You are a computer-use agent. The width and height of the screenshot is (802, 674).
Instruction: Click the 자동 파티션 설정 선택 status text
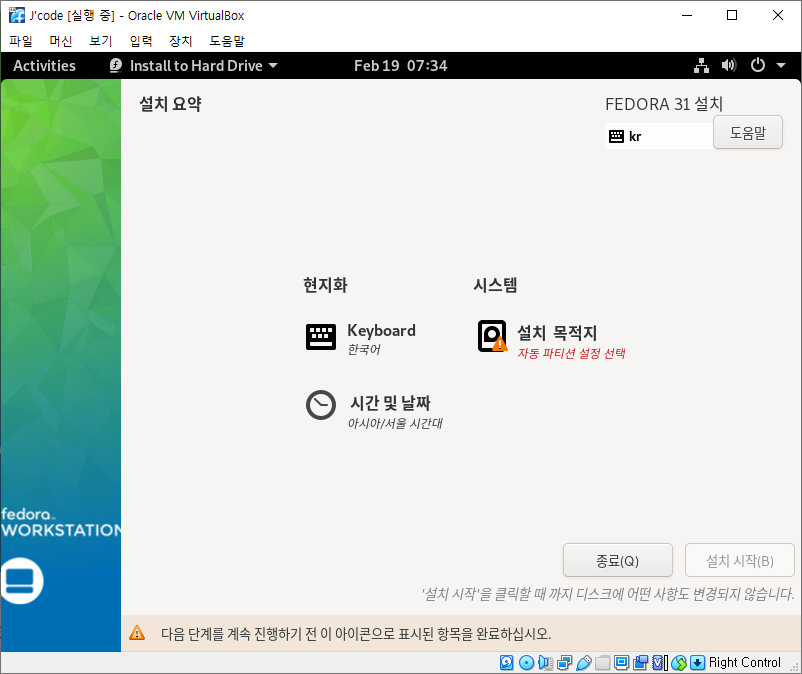(571, 353)
